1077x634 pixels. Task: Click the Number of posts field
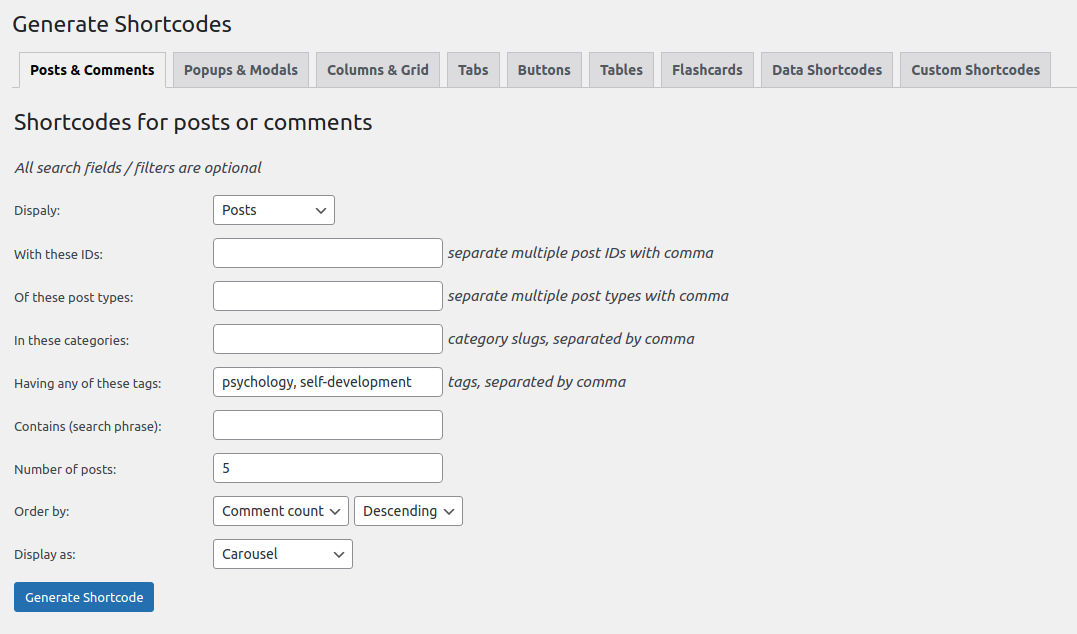[327, 468]
